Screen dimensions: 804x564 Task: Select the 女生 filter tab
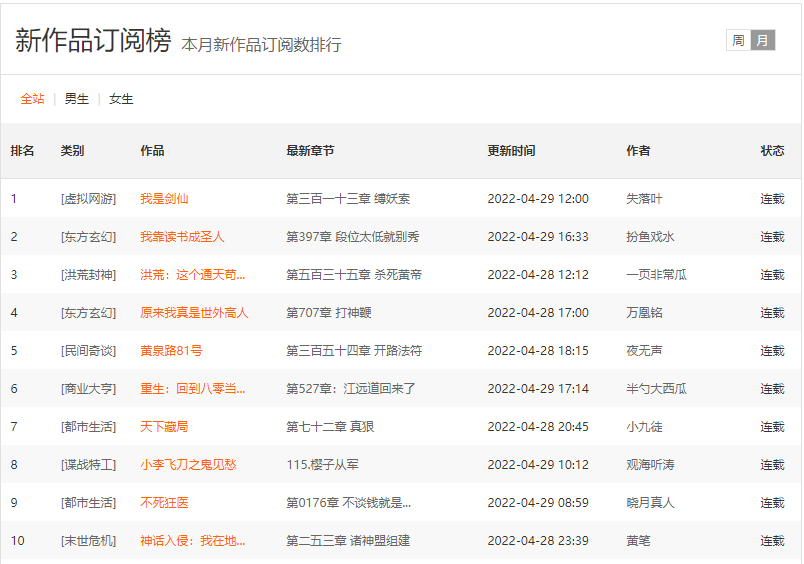[x=121, y=98]
